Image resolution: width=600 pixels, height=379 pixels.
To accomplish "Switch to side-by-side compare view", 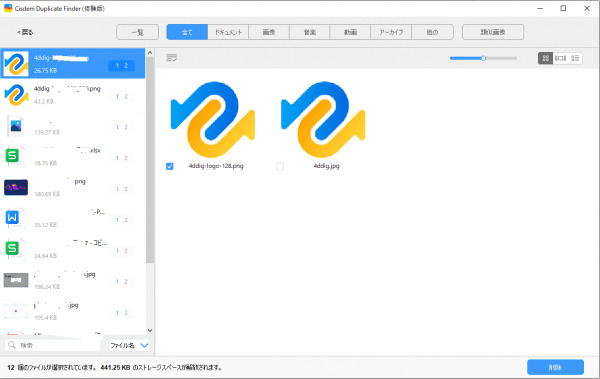I will [x=560, y=58].
